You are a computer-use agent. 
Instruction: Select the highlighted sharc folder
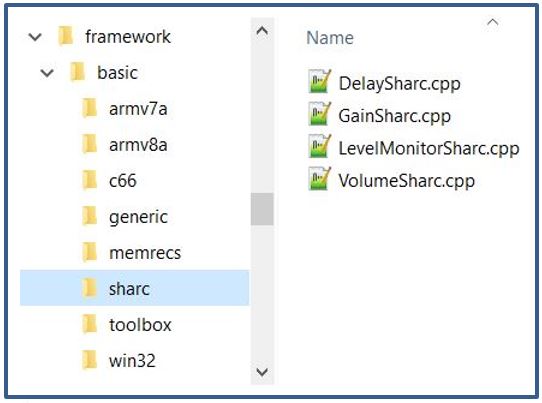coord(134,288)
